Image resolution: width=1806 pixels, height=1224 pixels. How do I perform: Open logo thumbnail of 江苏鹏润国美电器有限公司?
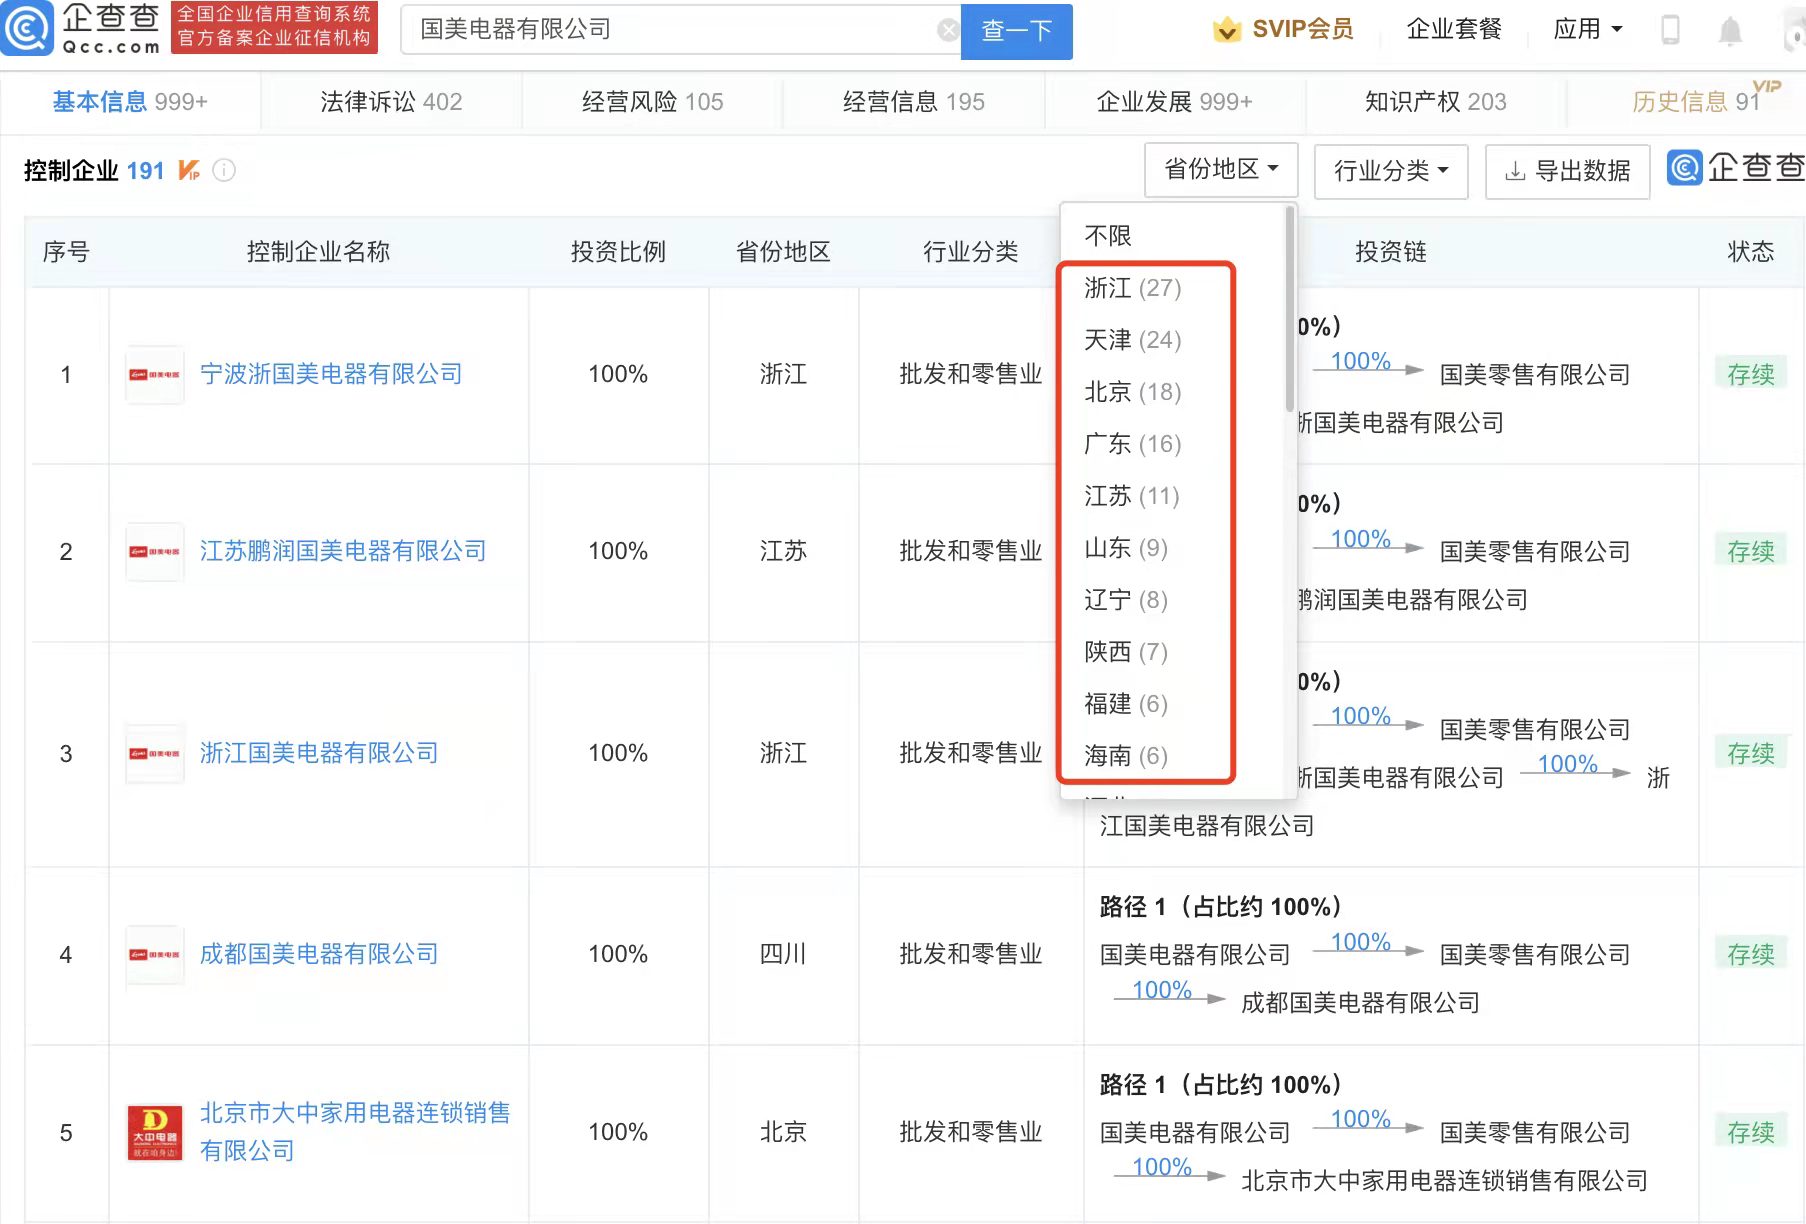[155, 552]
